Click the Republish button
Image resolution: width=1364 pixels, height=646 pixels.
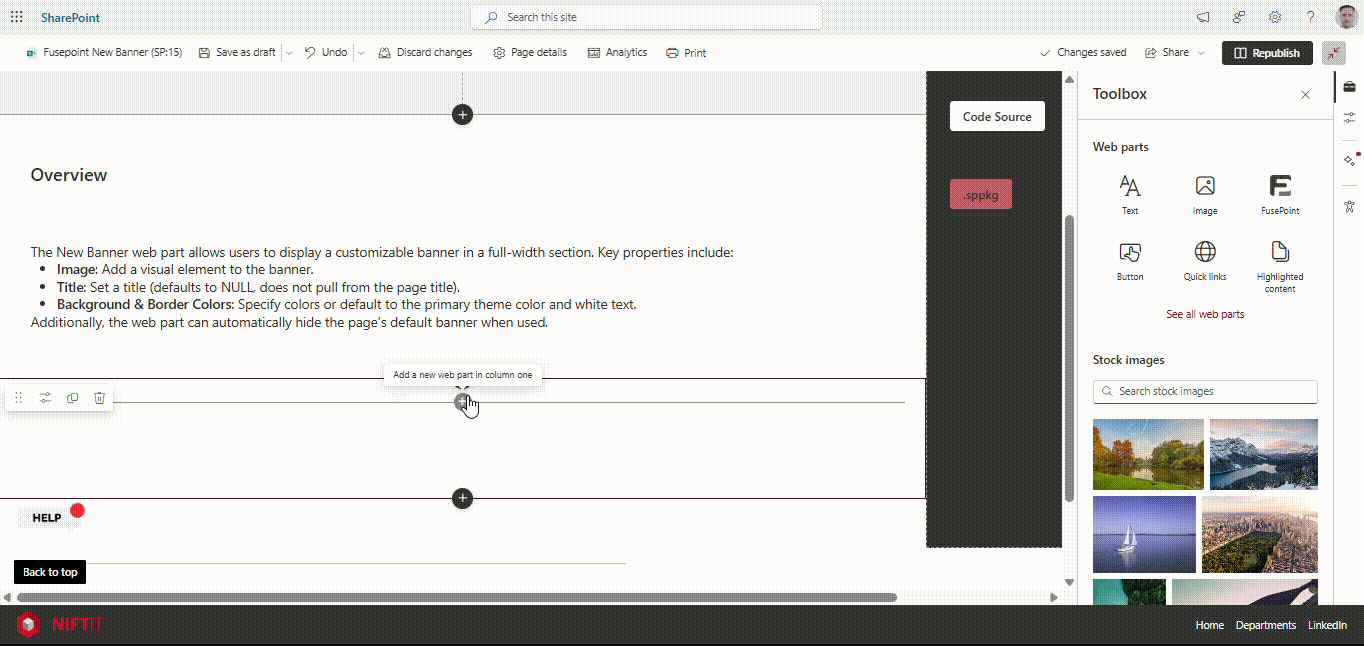pyautogui.click(x=1266, y=53)
